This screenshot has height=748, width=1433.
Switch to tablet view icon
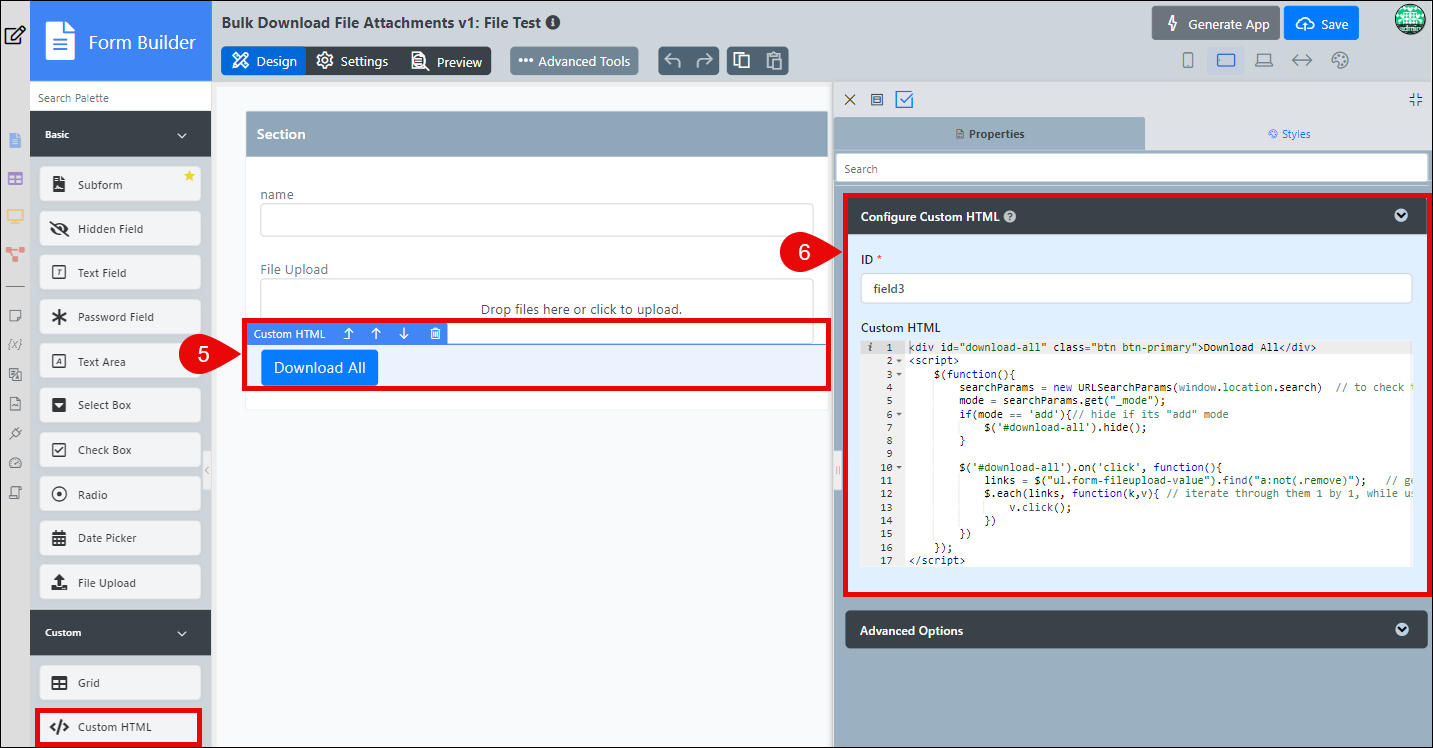[1226, 60]
